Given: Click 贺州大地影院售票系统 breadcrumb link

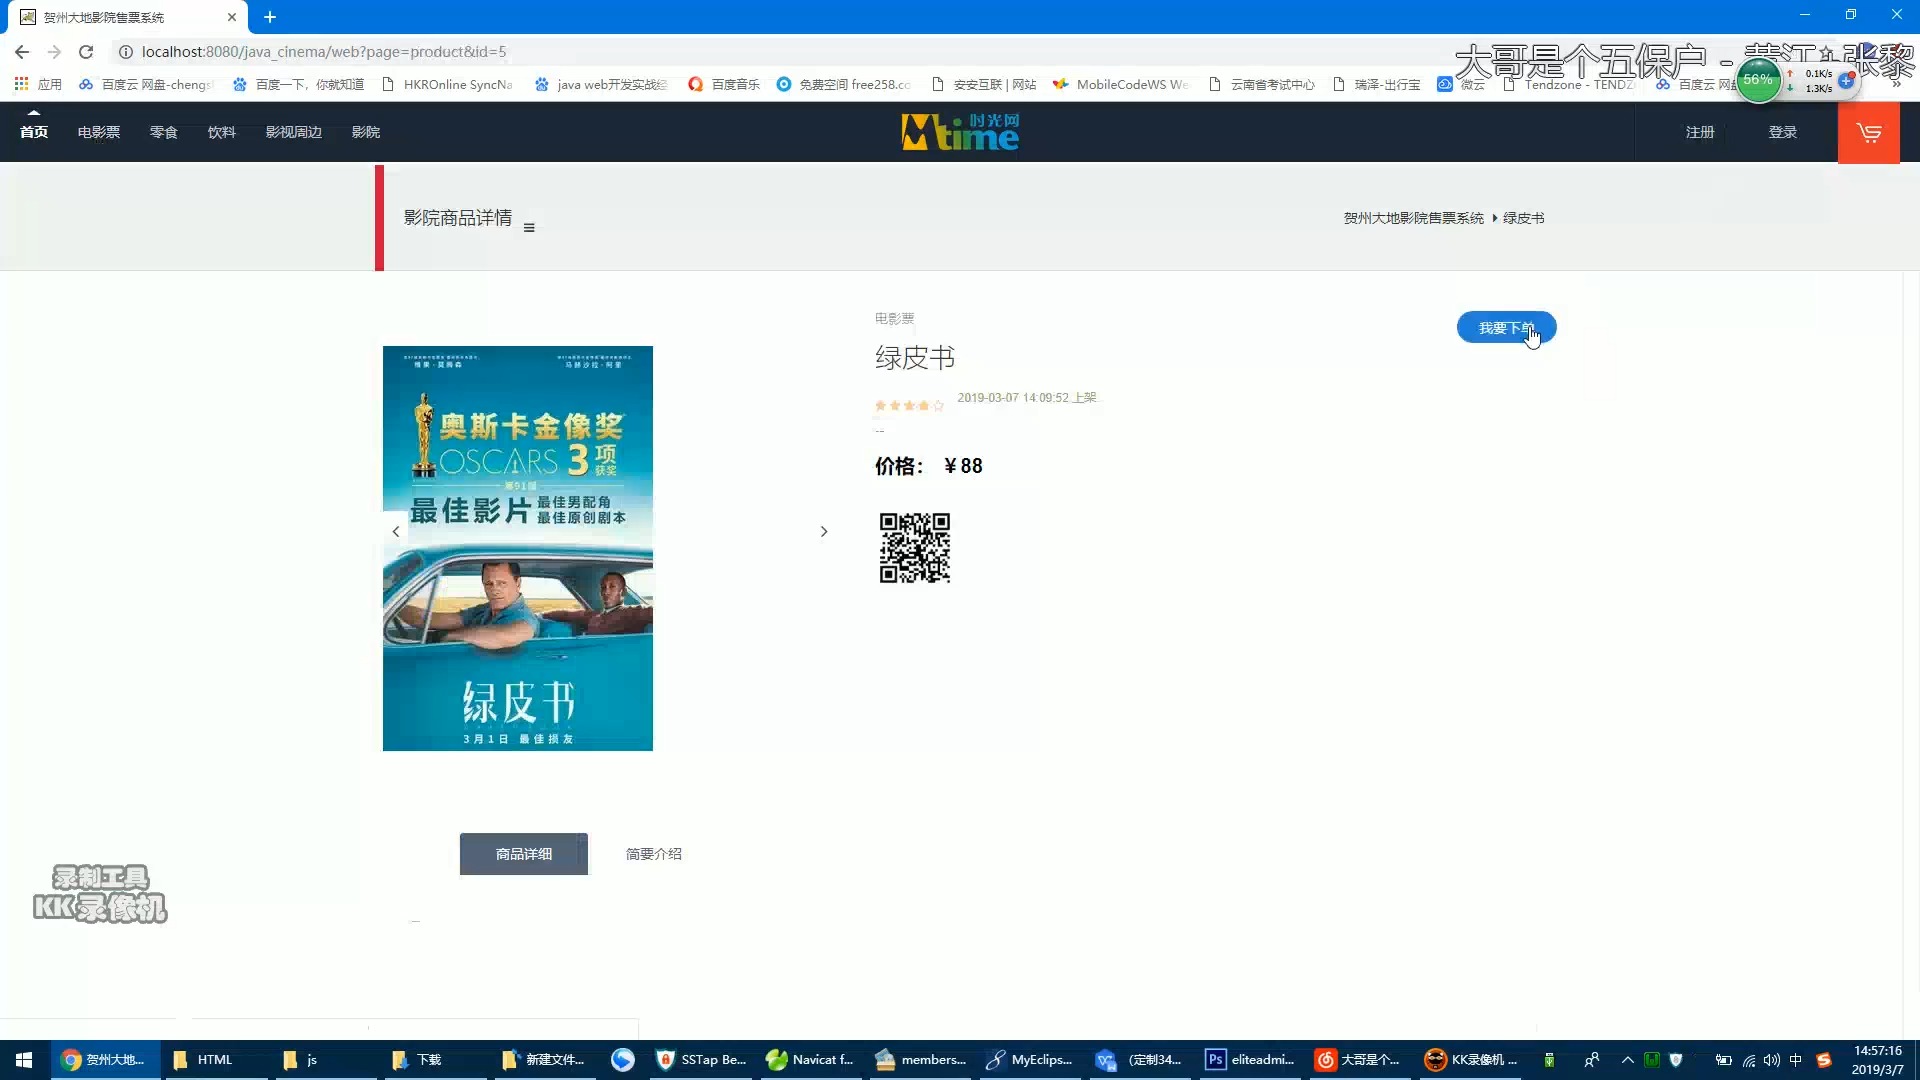Looking at the screenshot, I should [x=1414, y=218].
